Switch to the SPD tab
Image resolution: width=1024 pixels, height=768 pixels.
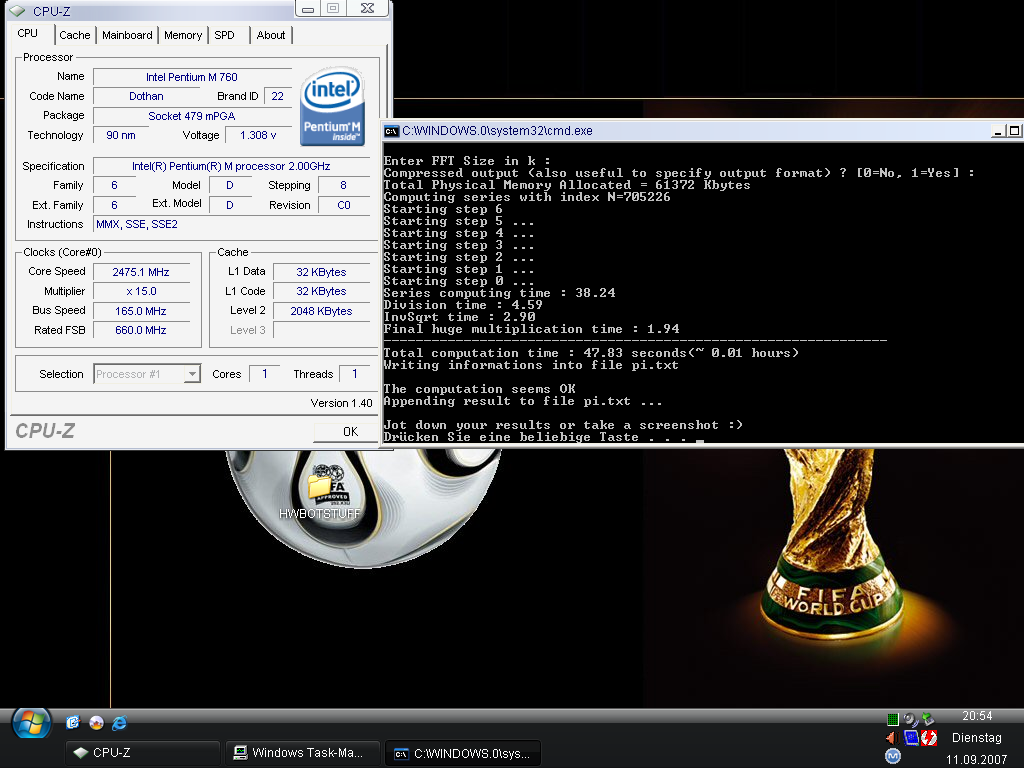225,35
